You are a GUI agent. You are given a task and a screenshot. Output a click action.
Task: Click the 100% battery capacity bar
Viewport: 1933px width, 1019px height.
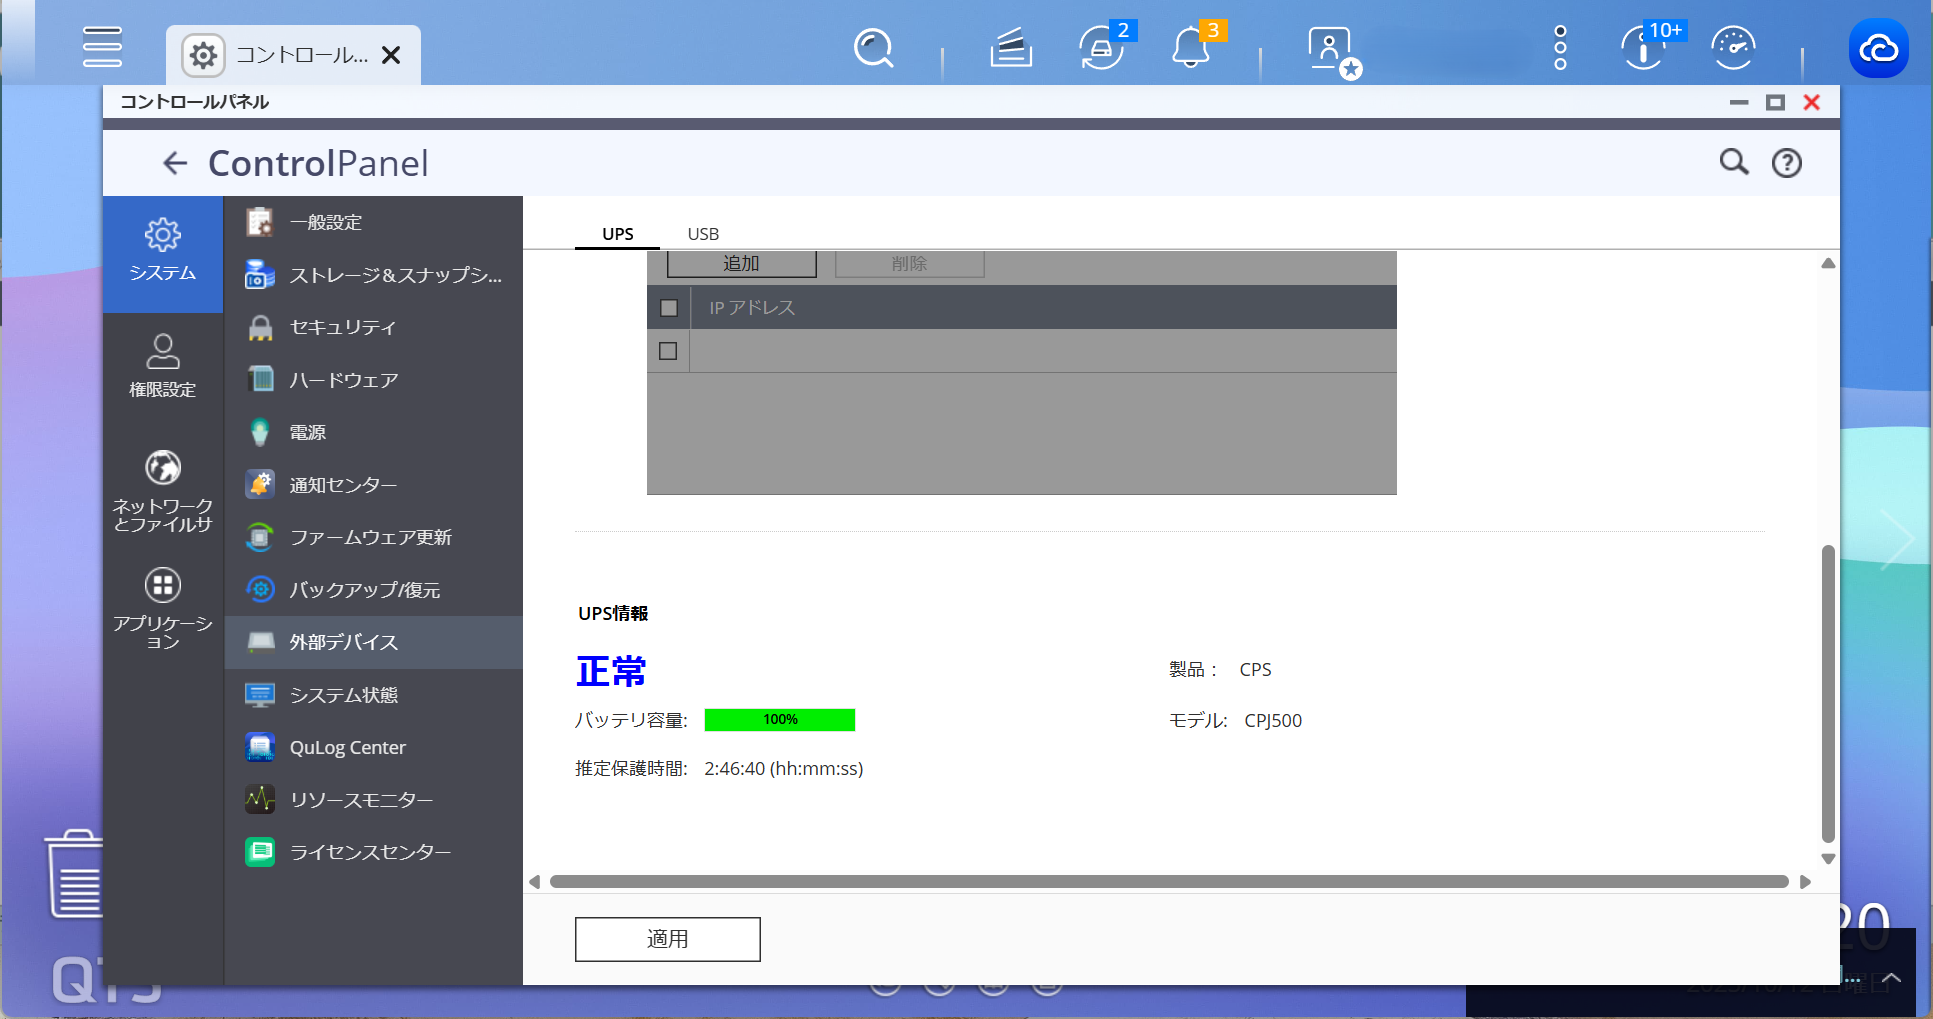pyautogui.click(x=779, y=720)
